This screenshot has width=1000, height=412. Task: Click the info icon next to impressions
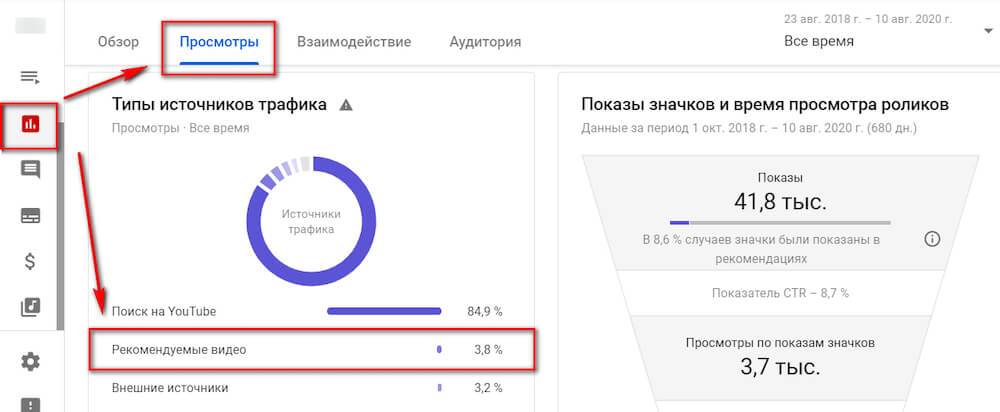(x=932, y=238)
